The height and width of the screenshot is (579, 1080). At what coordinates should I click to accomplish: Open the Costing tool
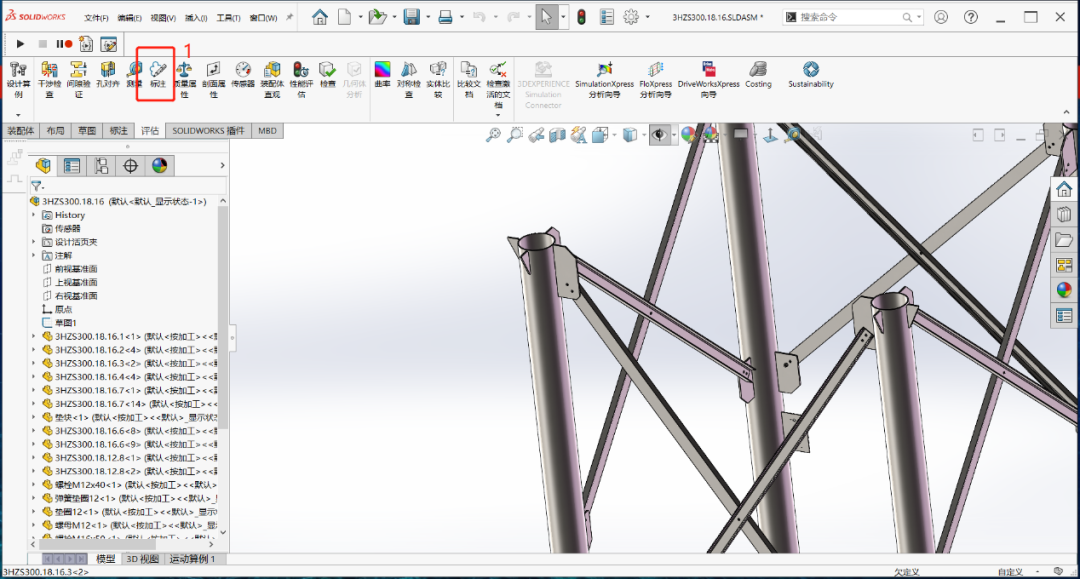tap(758, 74)
